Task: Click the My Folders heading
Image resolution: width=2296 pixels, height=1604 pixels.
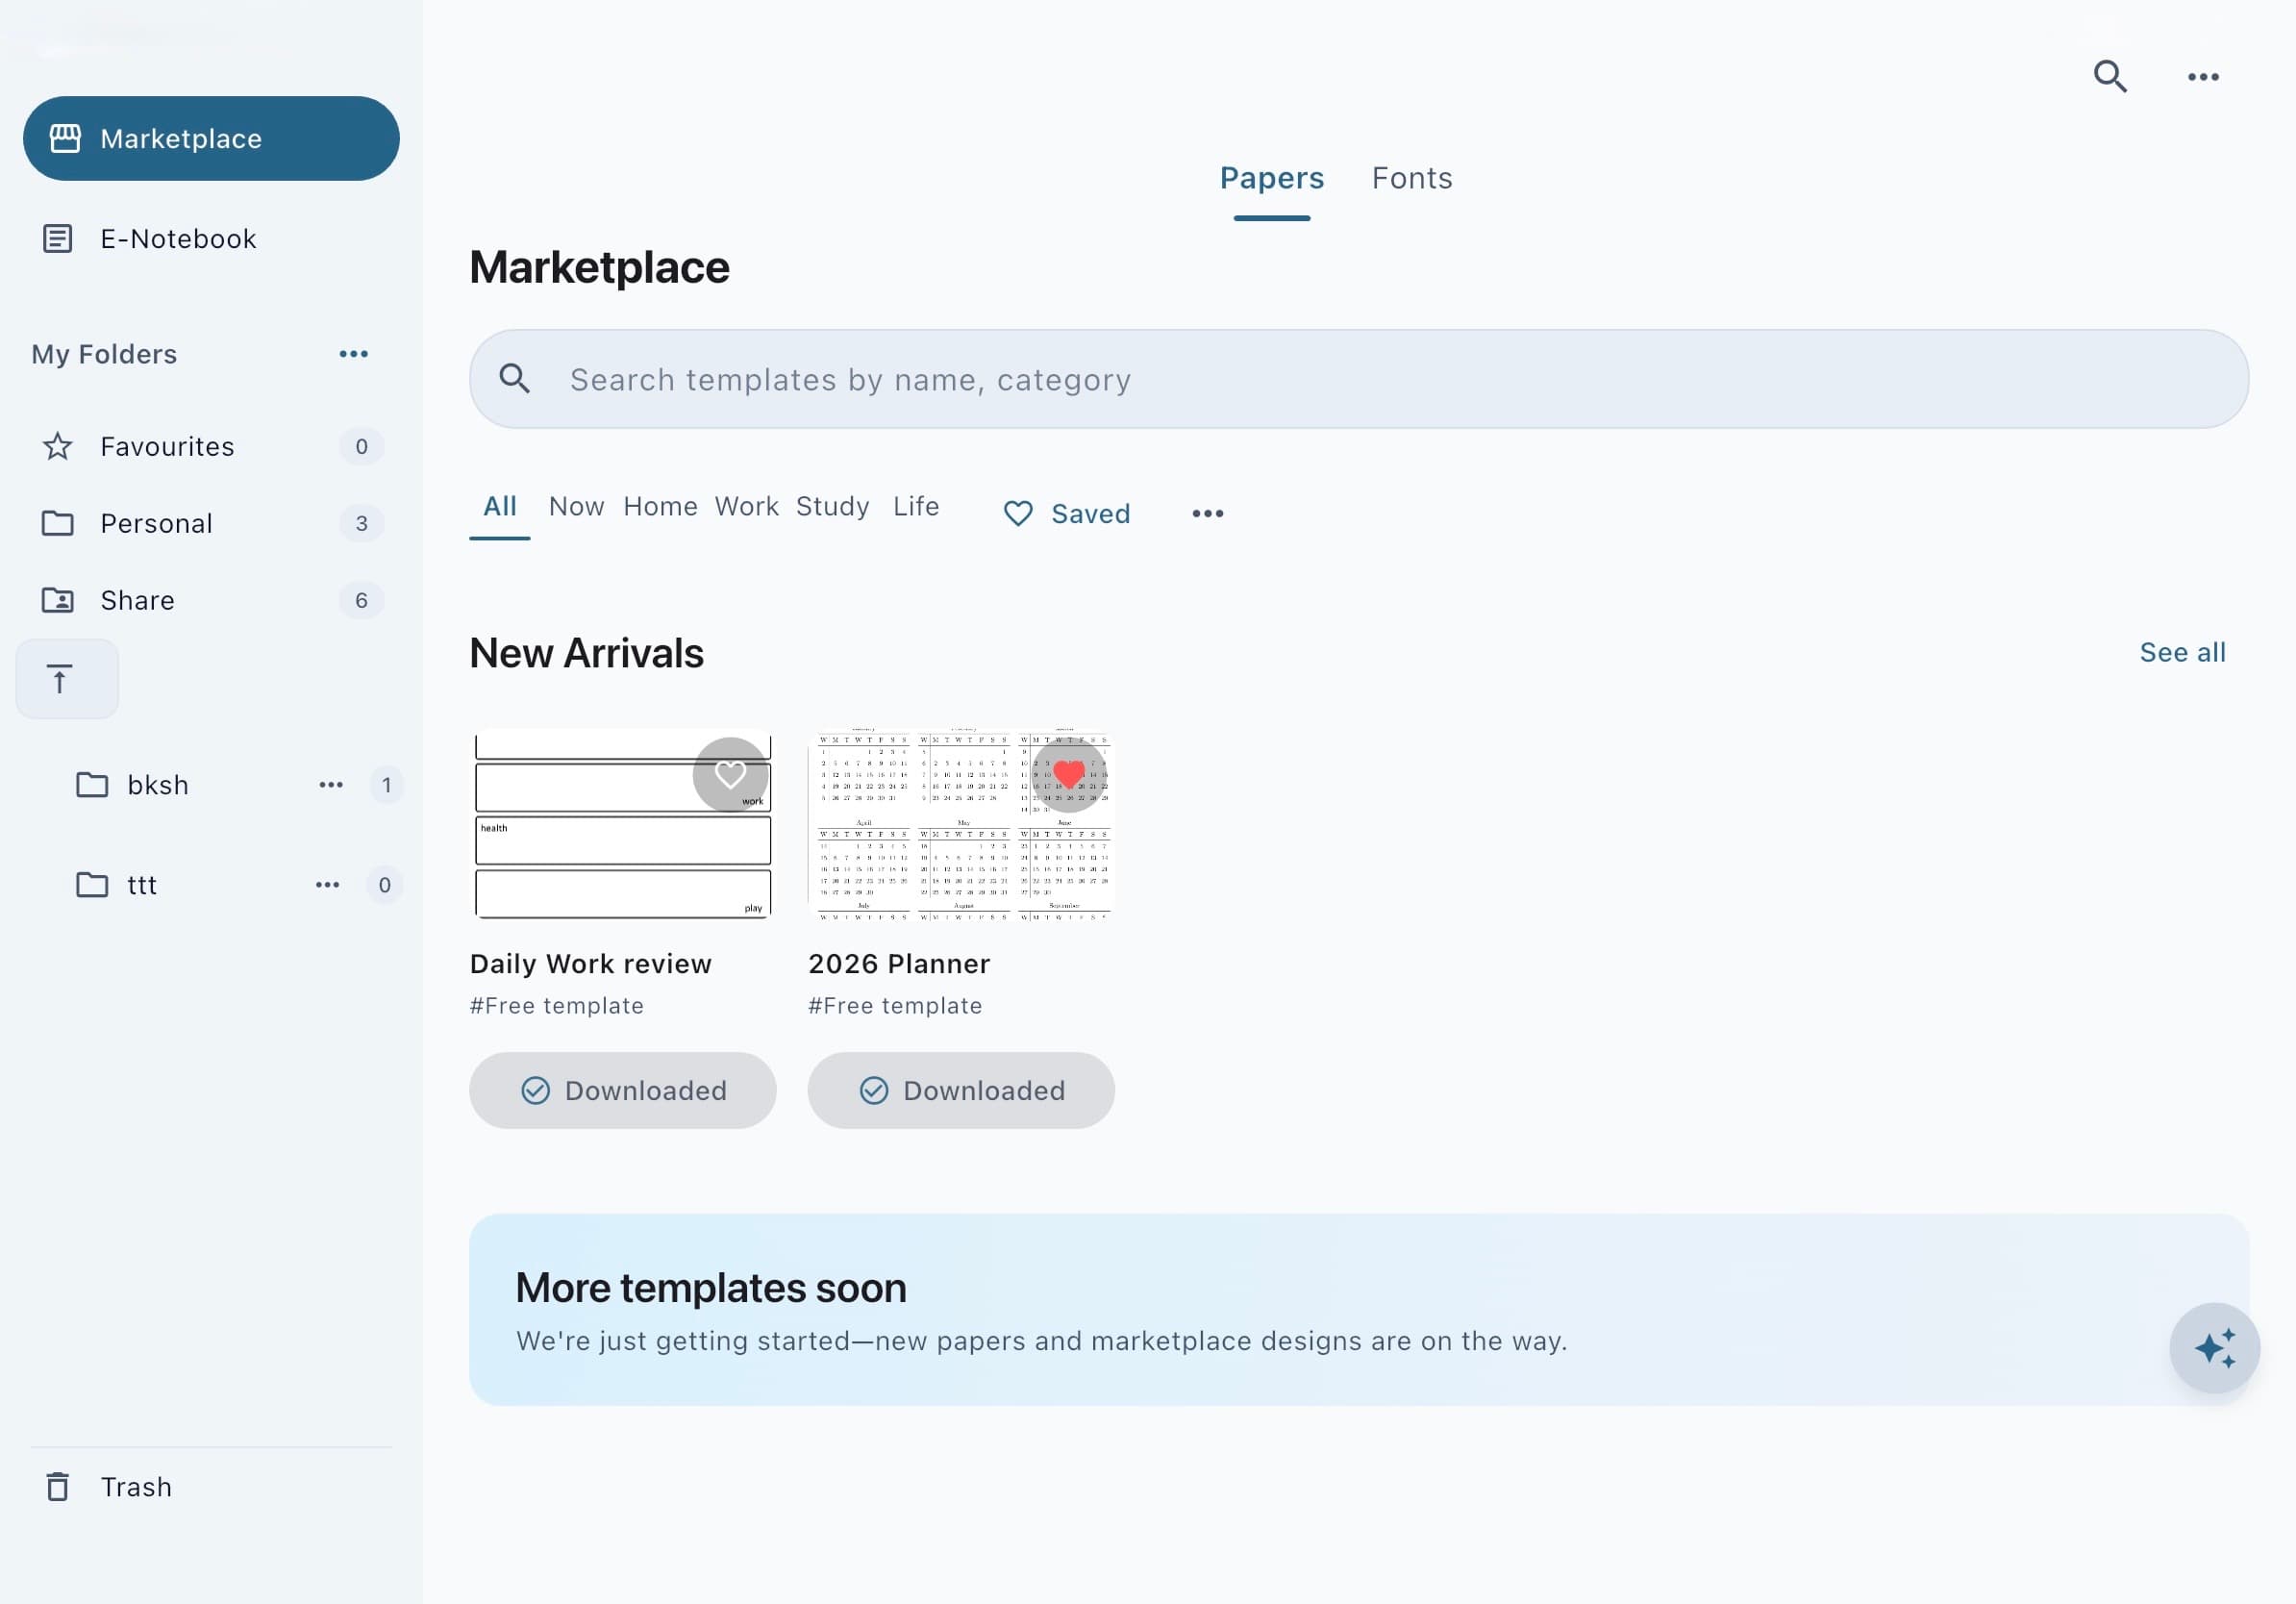Action: [104, 354]
